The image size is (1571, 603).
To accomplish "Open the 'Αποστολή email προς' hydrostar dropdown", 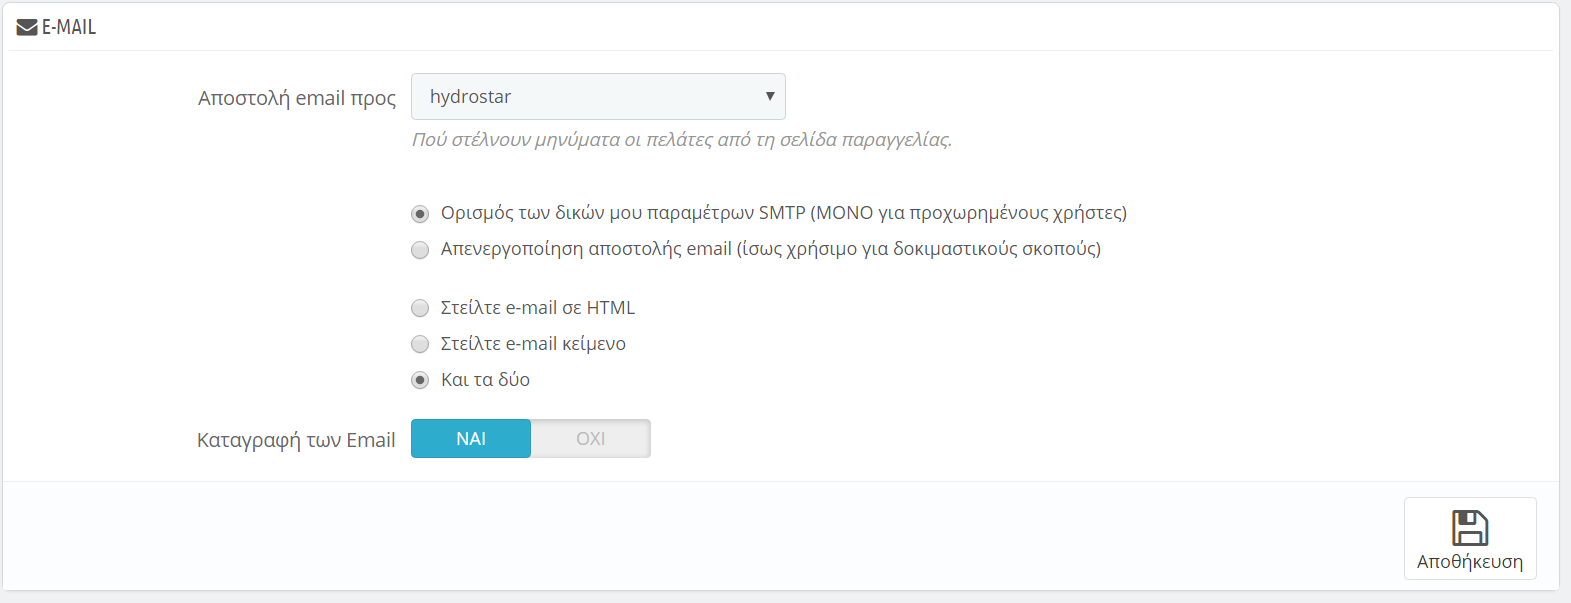I will [x=597, y=97].
